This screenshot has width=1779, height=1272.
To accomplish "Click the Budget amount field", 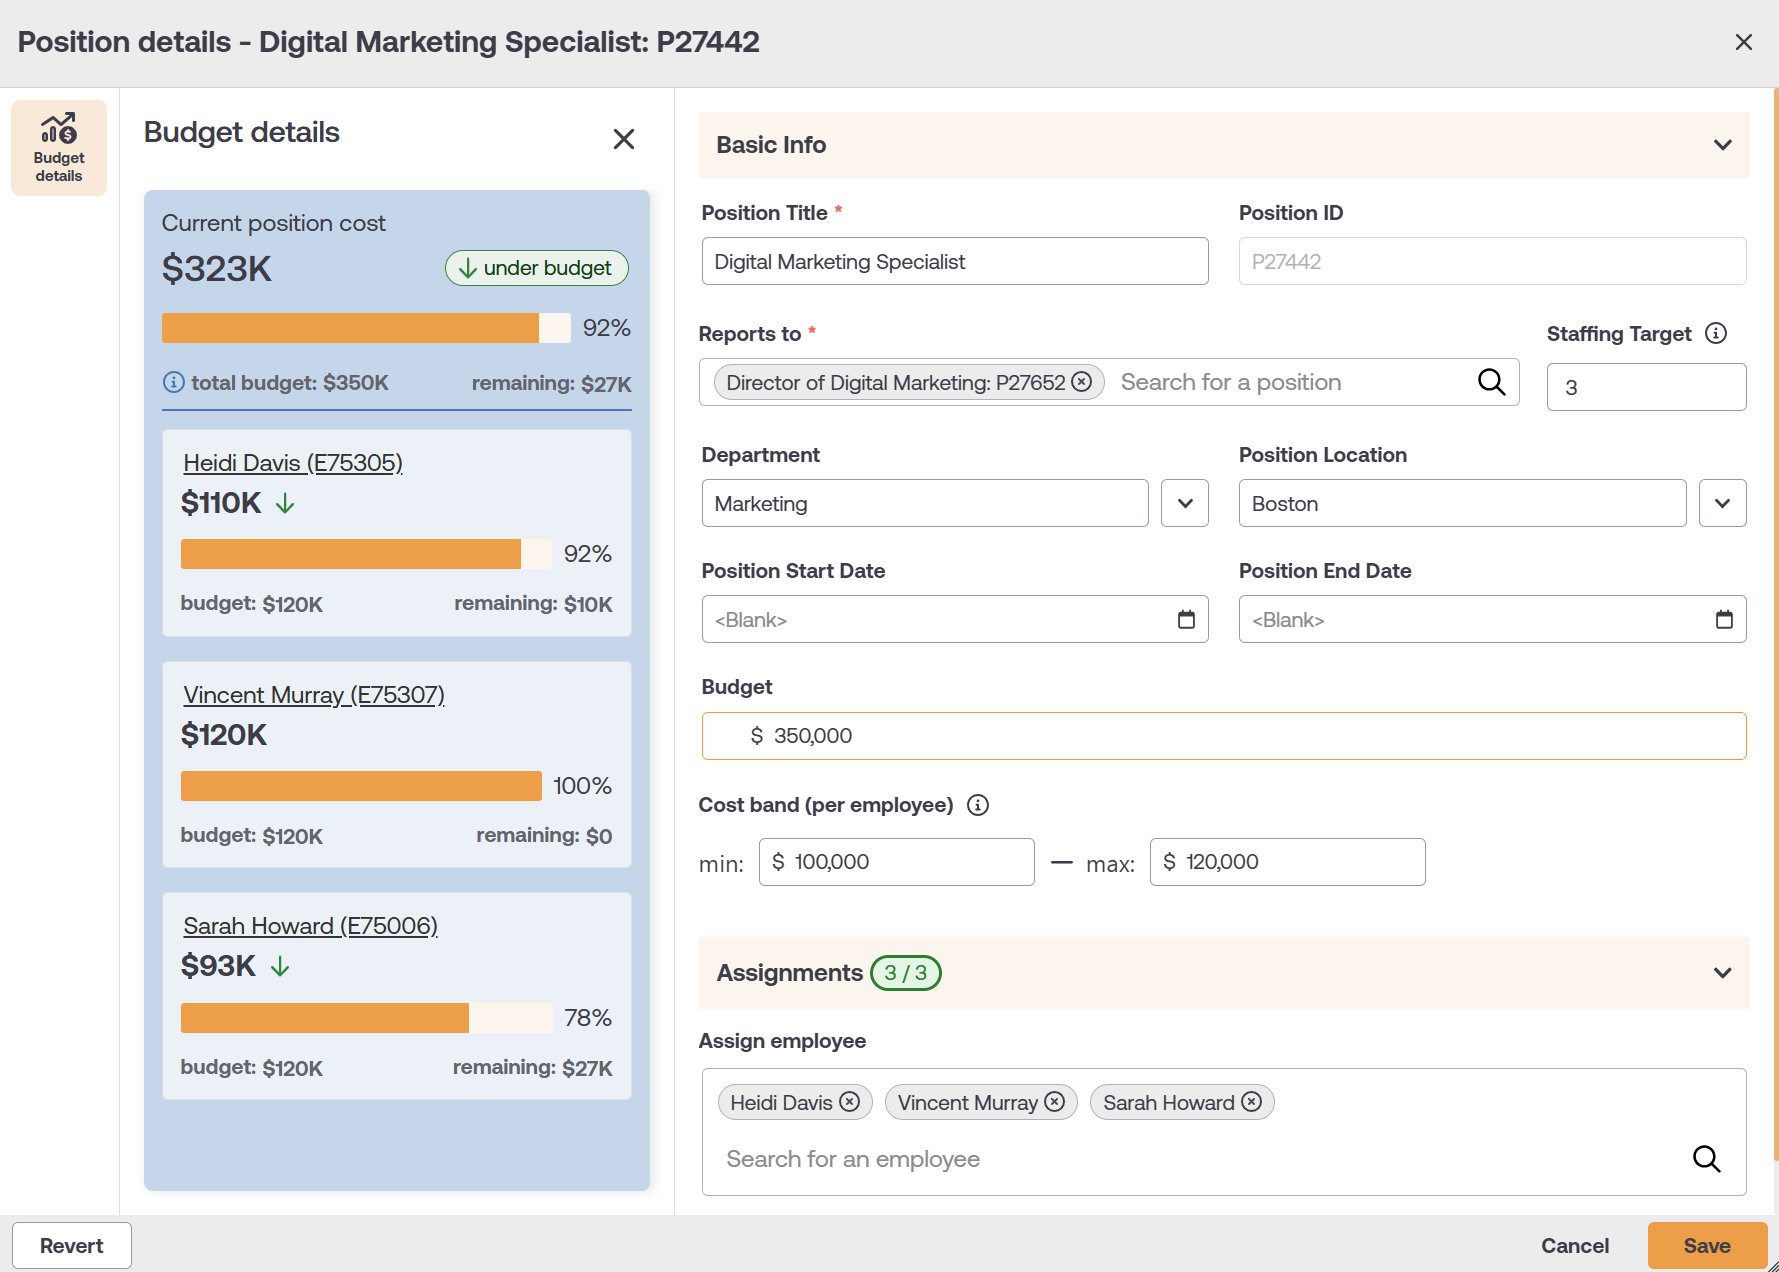I will click(1224, 736).
